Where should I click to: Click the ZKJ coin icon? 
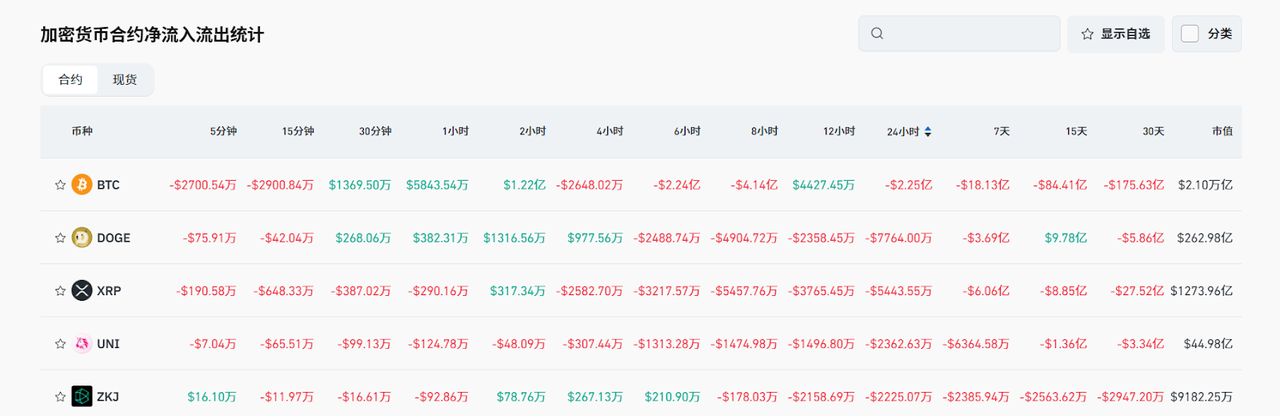click(81, 397)
